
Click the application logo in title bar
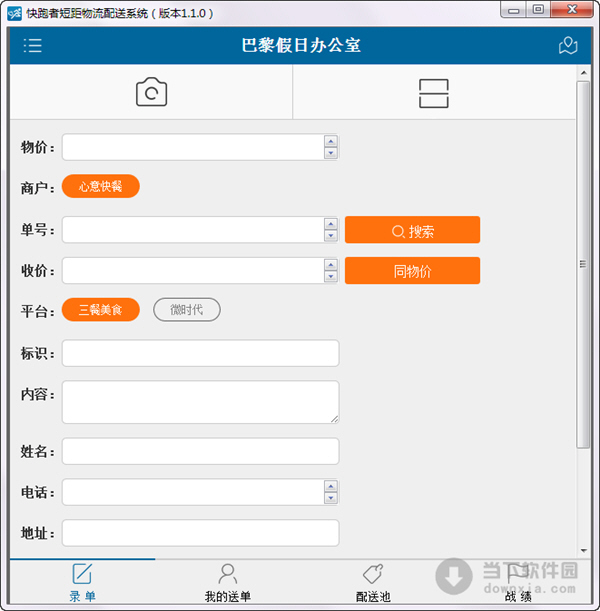click(14, 14)
